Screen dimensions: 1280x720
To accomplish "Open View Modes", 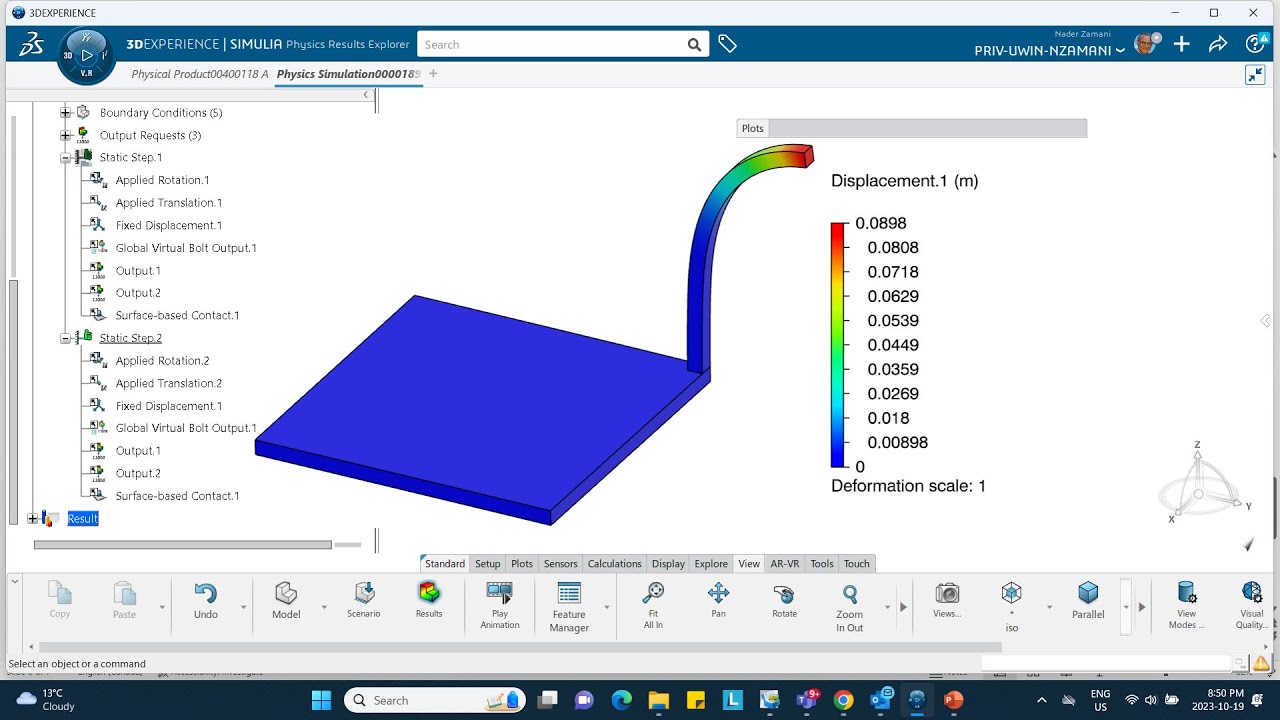I will [x=1186, y=606].
